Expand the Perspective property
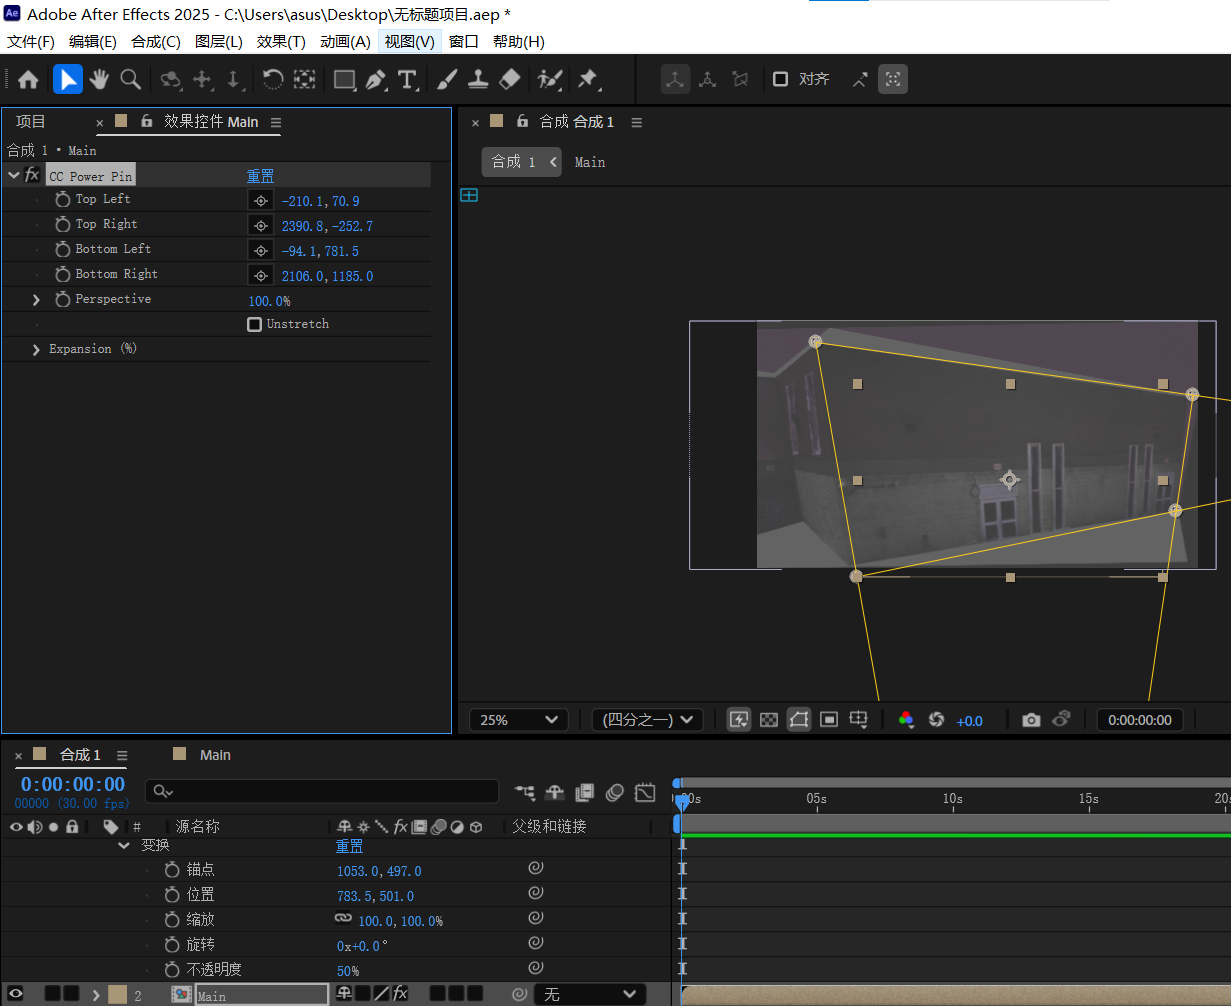Screen dimensions: 1231x1006 [x=36, y=300]
